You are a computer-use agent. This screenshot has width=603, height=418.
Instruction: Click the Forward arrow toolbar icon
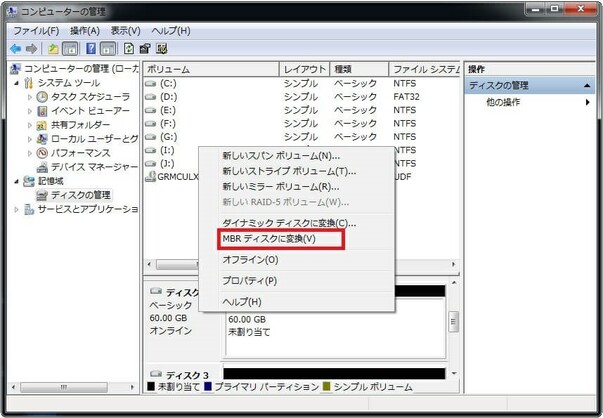(x=32, y=49)
